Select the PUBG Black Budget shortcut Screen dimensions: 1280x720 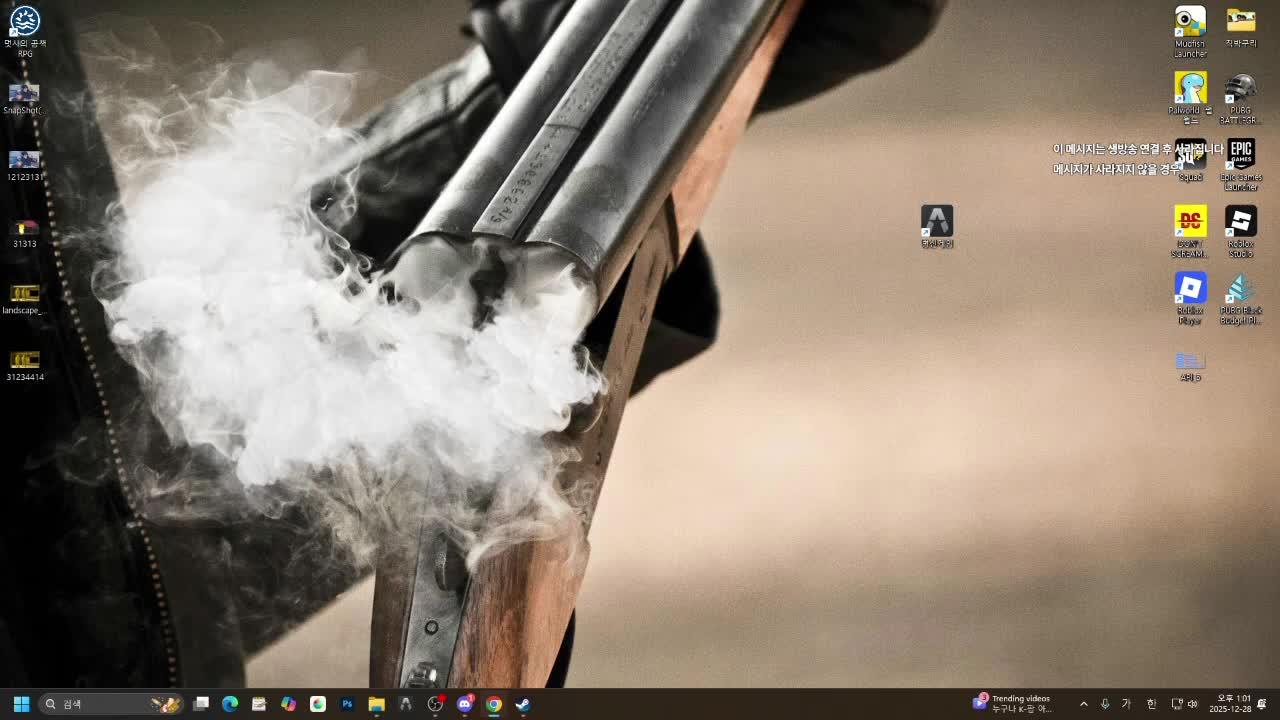[x=1241, y=299]
